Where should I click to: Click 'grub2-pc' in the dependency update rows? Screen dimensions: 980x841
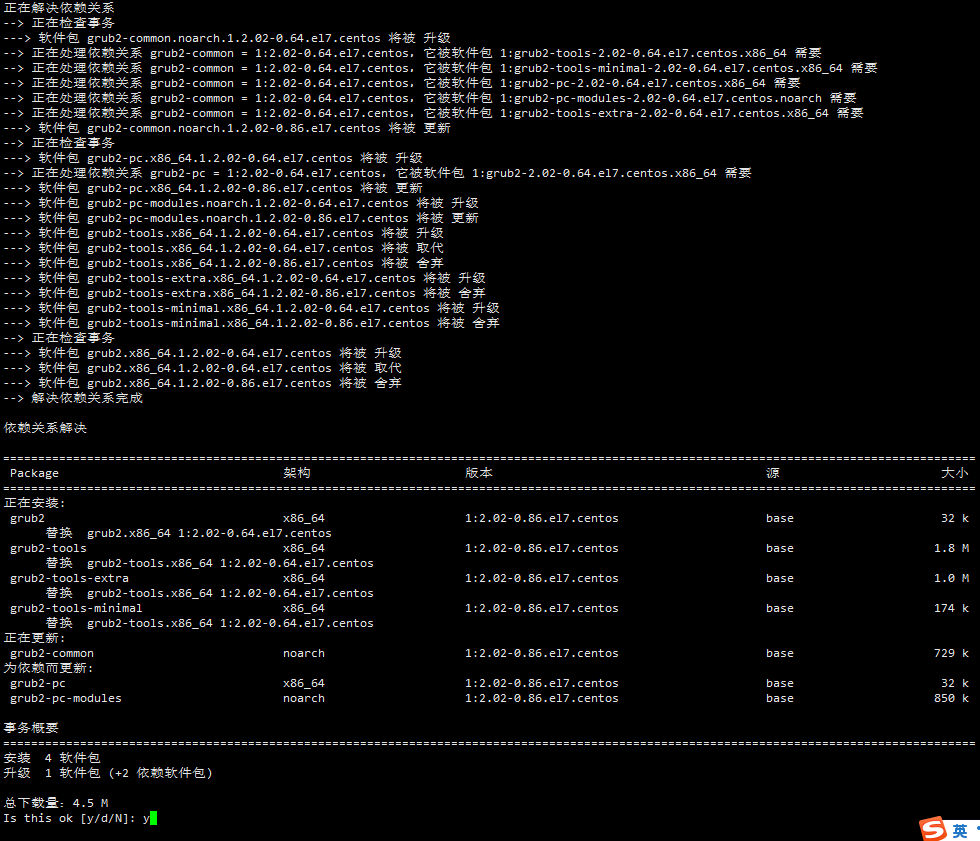pyautogui.click(x=38, y=683)
